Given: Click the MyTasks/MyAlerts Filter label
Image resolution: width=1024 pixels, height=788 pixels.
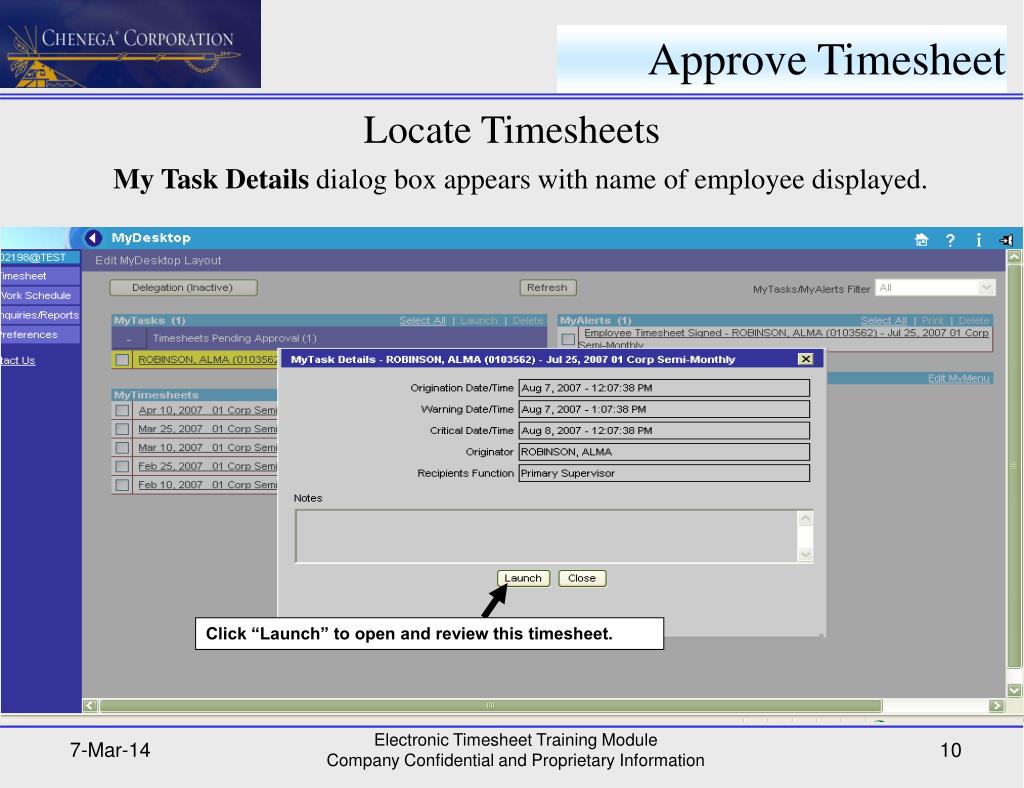Looking at the screenshot, I should pyautogui.click(x=811, y=289).
